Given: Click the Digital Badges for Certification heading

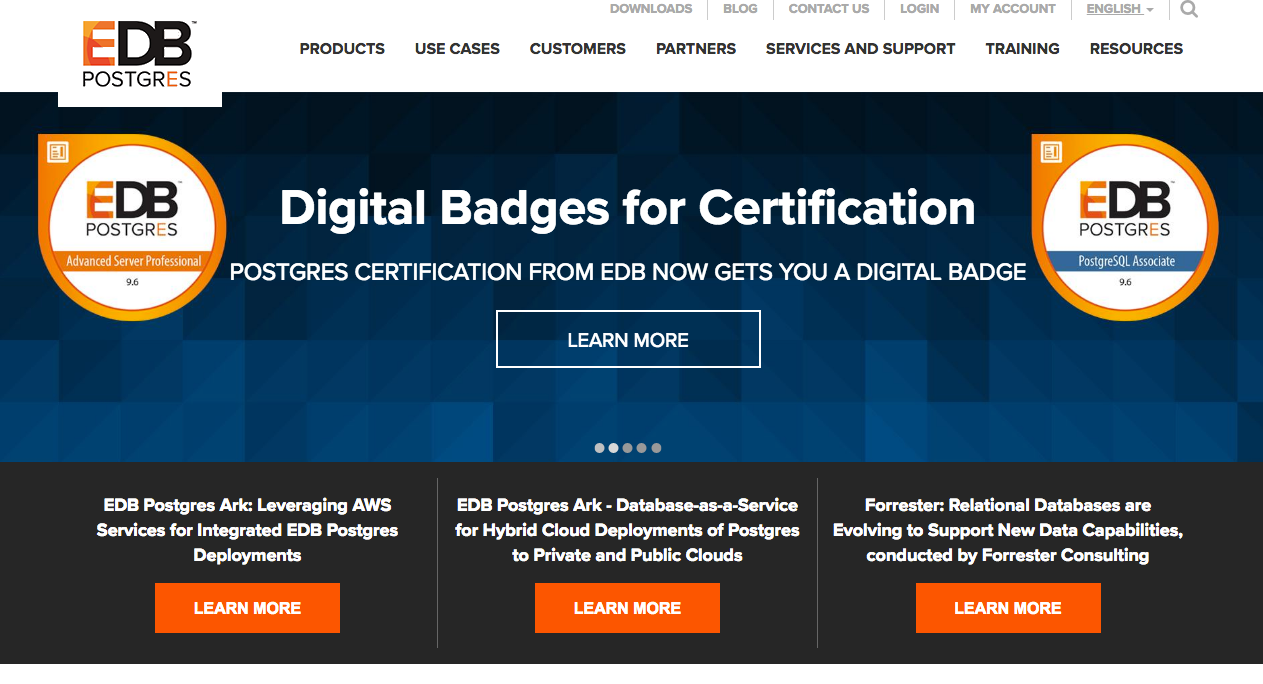Looking at the screenshot, I should (628, 208).
